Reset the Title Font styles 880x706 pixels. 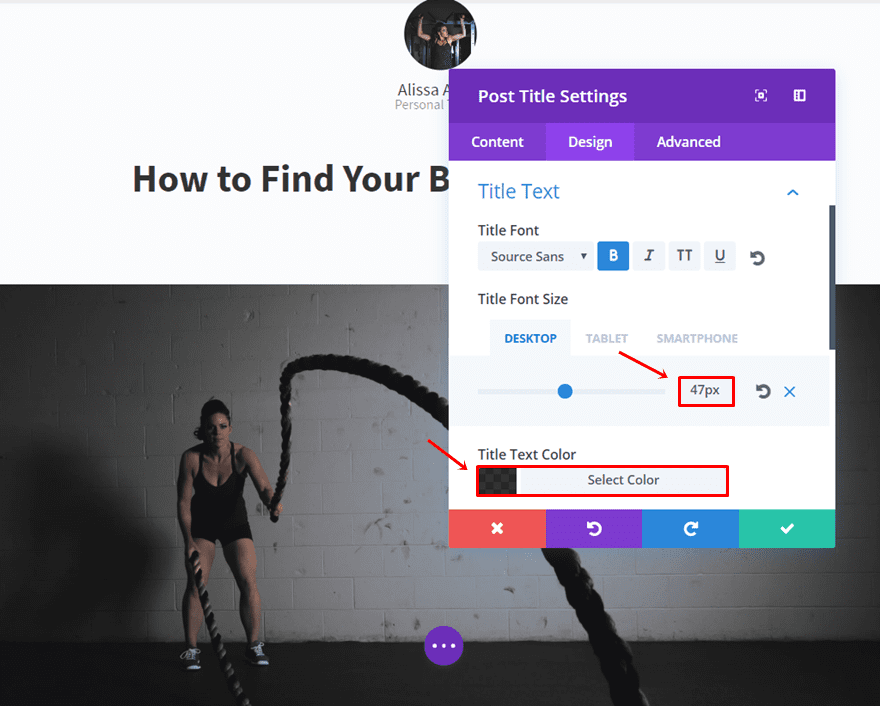point(757,258)
